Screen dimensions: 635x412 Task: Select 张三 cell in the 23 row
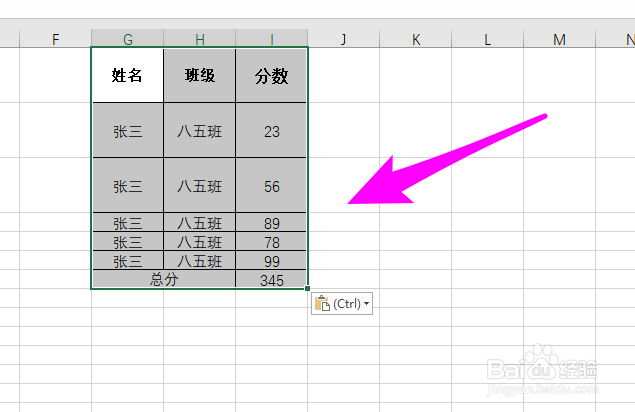pyautogui.click(x=128, y=130)
